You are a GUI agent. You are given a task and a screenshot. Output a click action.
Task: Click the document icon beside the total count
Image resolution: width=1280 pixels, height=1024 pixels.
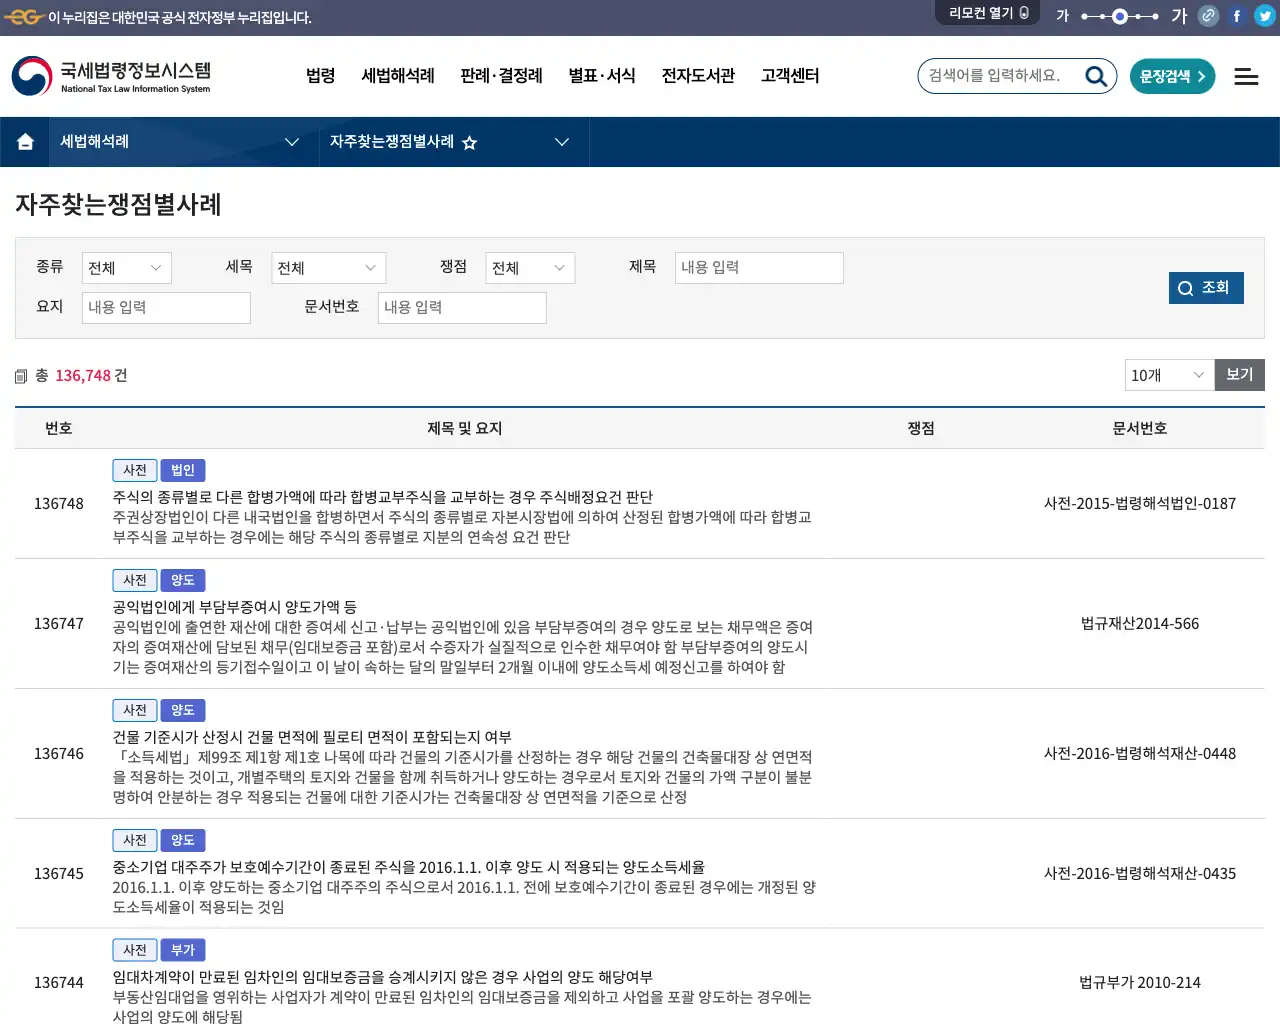(x=21, y=377)
